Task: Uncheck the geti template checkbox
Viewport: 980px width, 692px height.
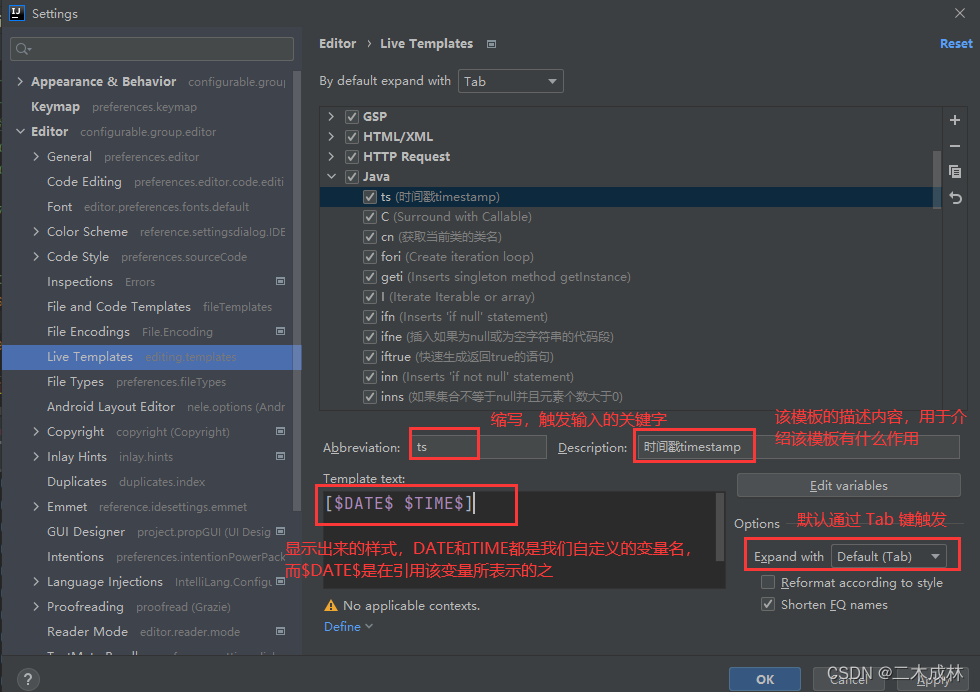Action: pos(370,277)
